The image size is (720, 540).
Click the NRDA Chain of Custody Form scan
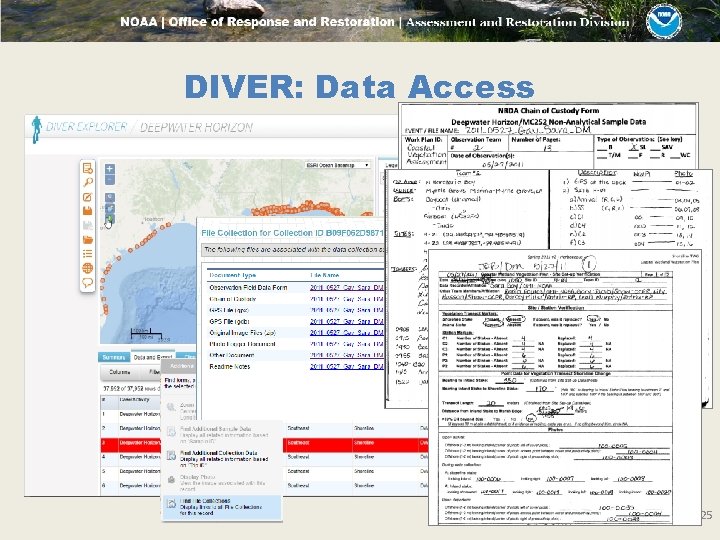pyautogui.click(x=548, y=135)
